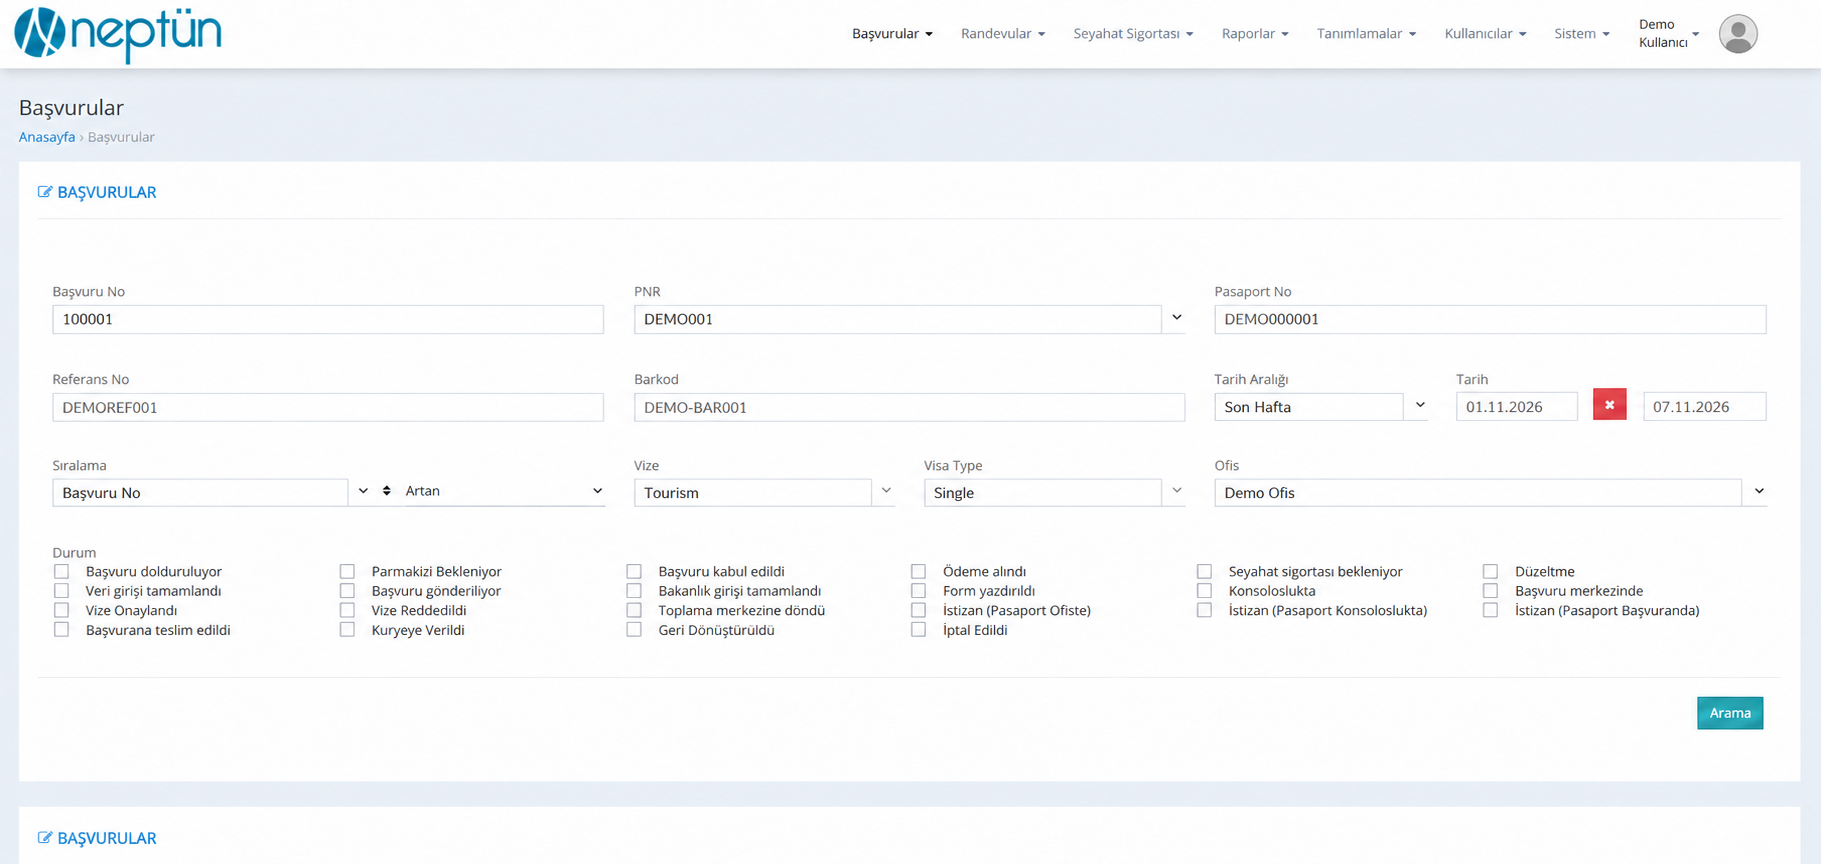Tick the Parmakizi Bekleniyor checkbox
The width and height of the screenshot is (1821, 864).
coord(347,571)
